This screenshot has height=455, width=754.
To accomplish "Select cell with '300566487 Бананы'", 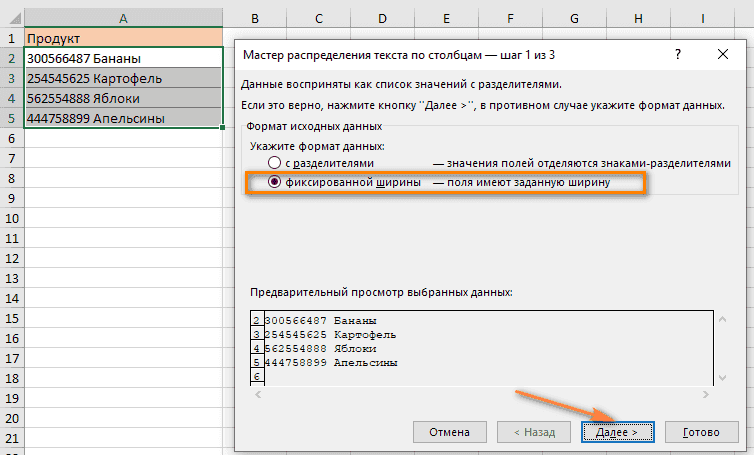I will tap(123, 58).
